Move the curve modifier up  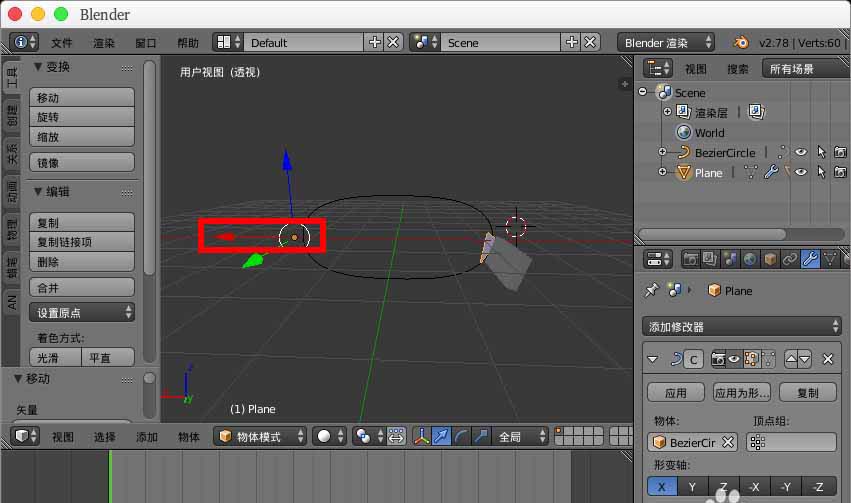(791, 359)
